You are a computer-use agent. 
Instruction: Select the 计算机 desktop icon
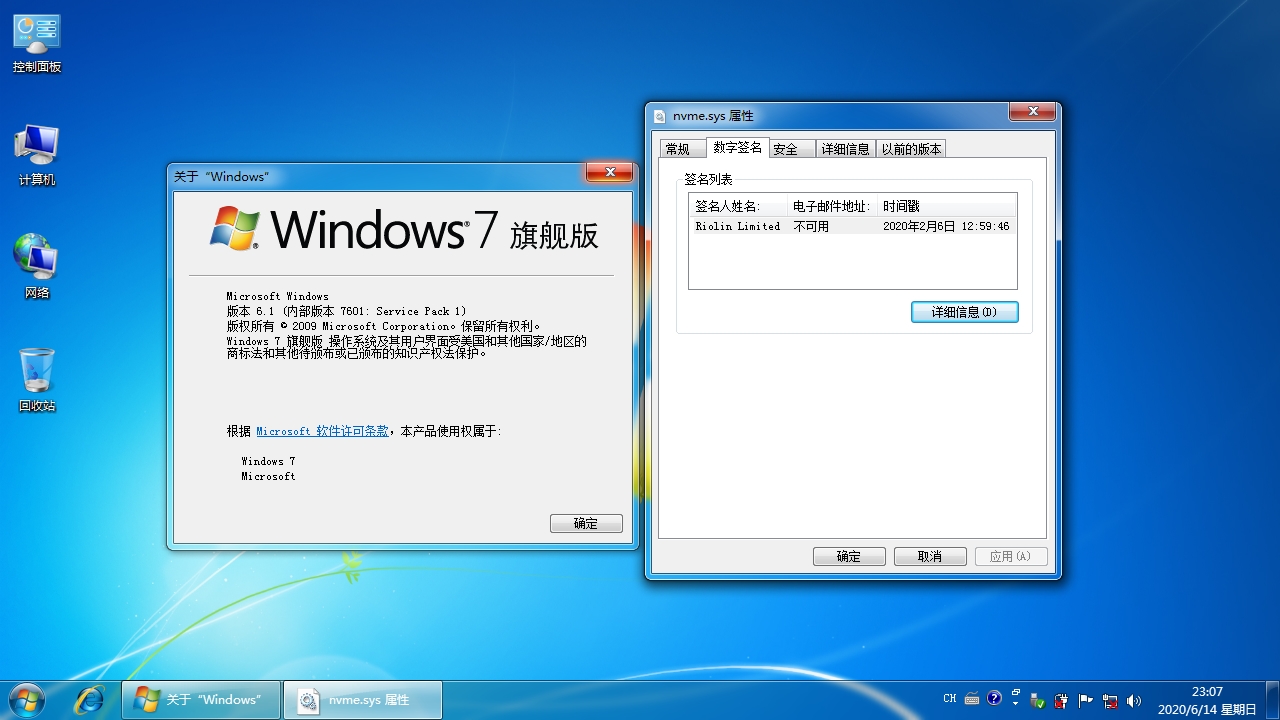point(37,156)
